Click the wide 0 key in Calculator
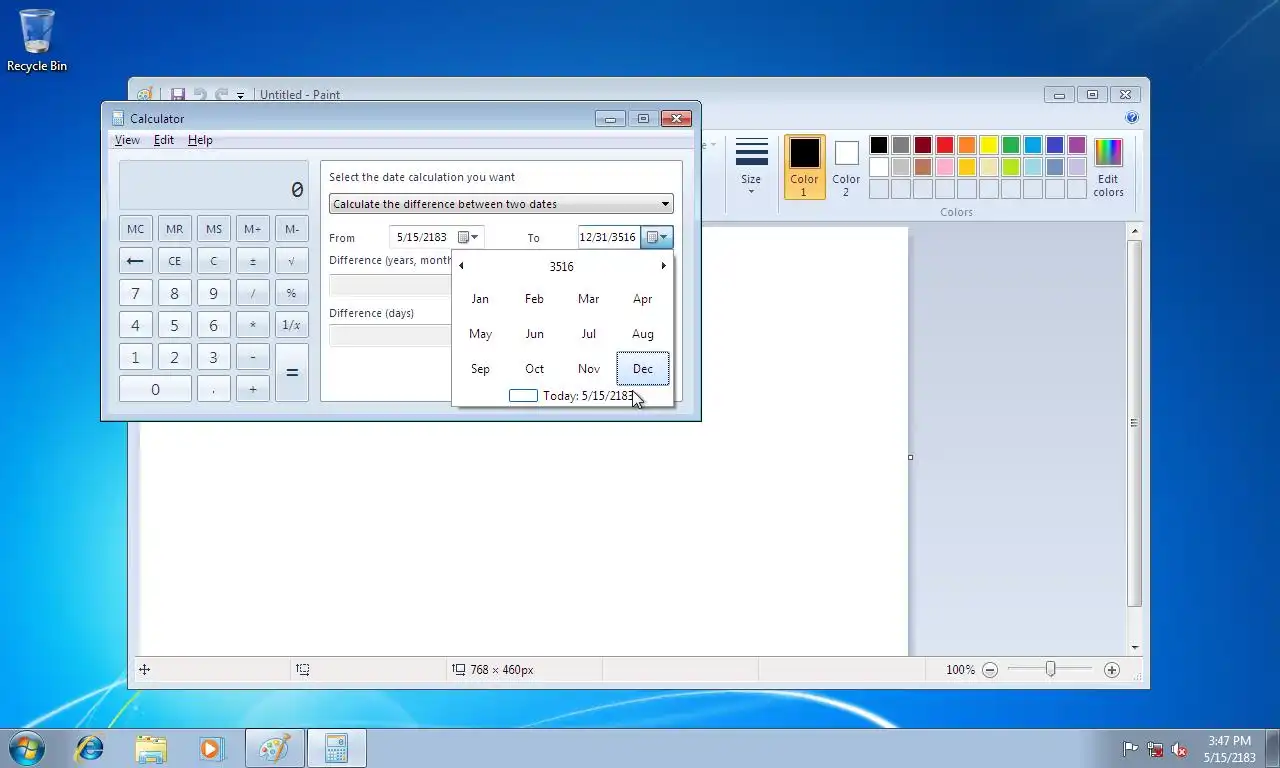 [x=155, y=389]
